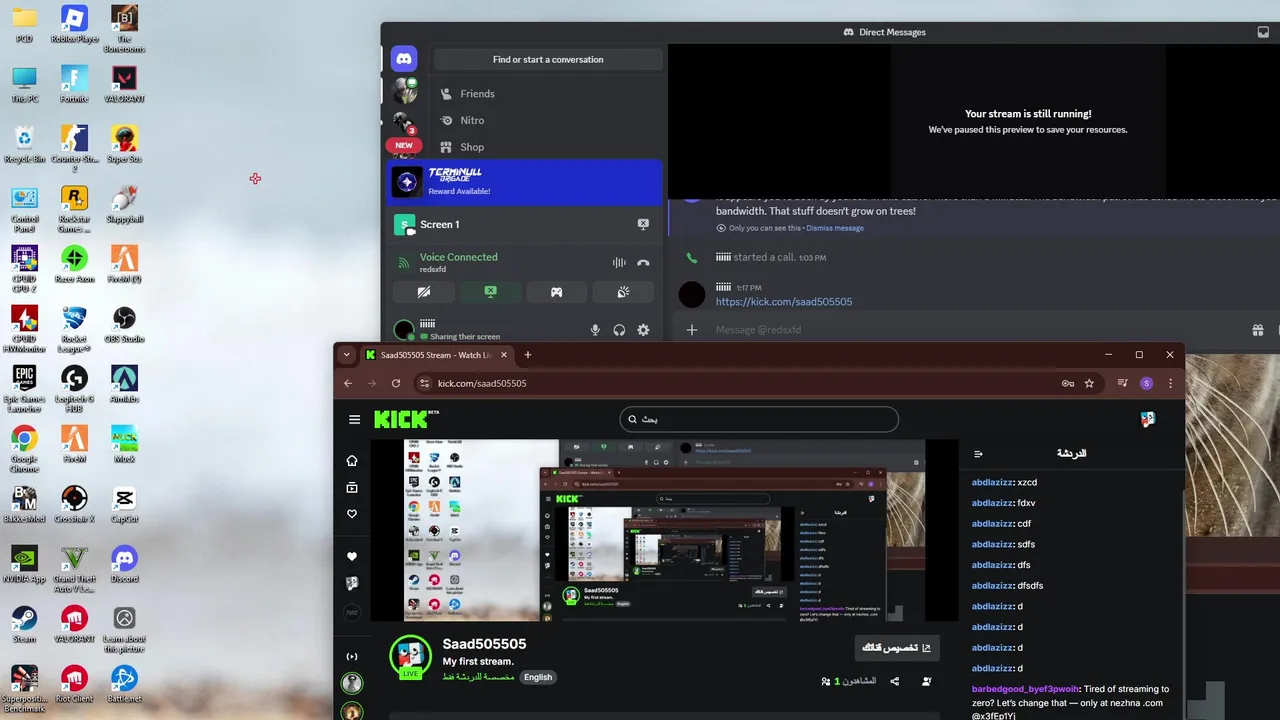Open the kick.com/saad505505 link in Discord chat
Screen dimensions: 1280x720
click(784, 301)
